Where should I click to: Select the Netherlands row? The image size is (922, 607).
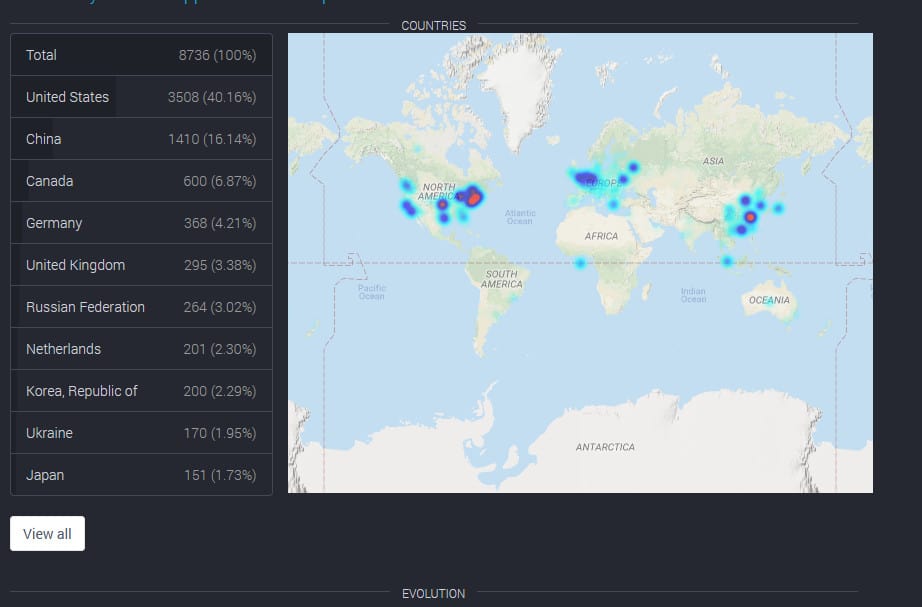pos(141,349)
